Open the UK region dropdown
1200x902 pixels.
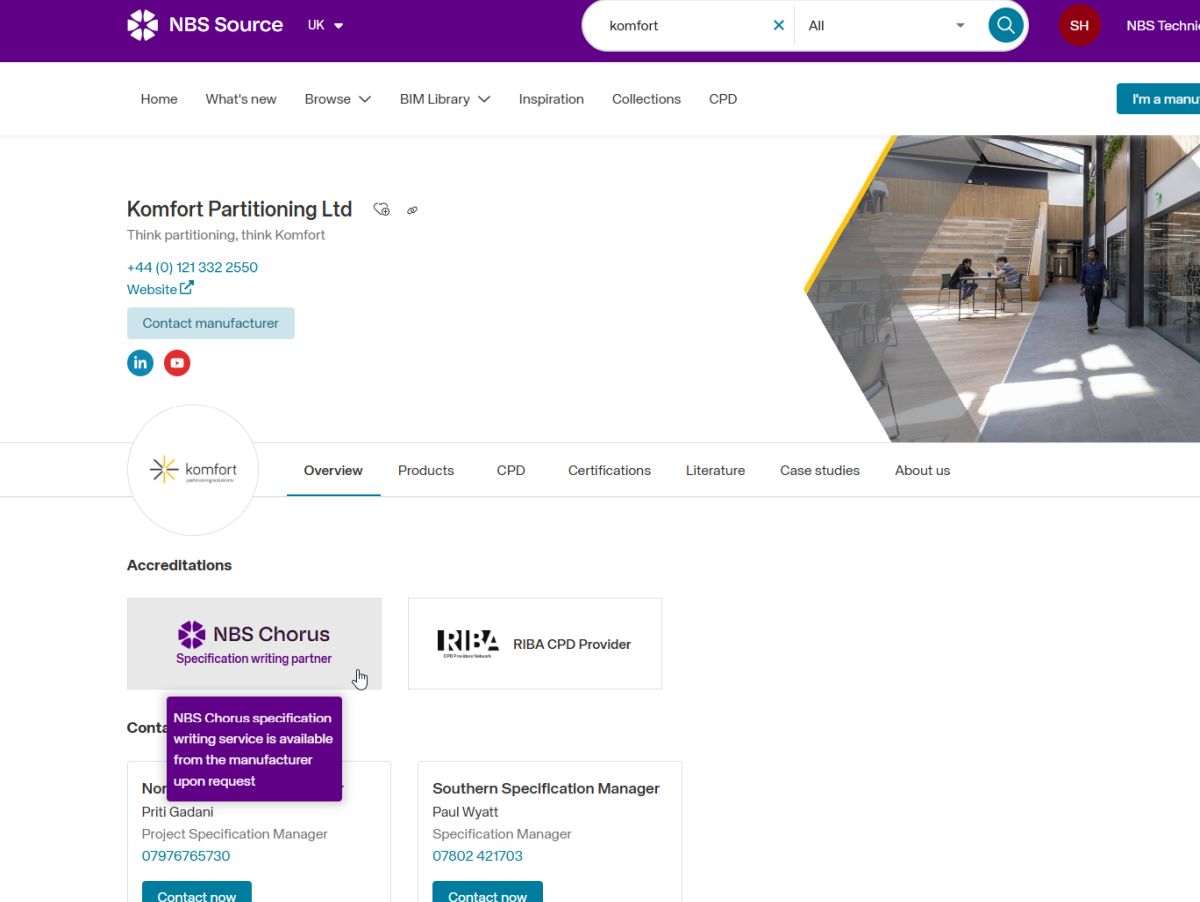tap(326, 26)
